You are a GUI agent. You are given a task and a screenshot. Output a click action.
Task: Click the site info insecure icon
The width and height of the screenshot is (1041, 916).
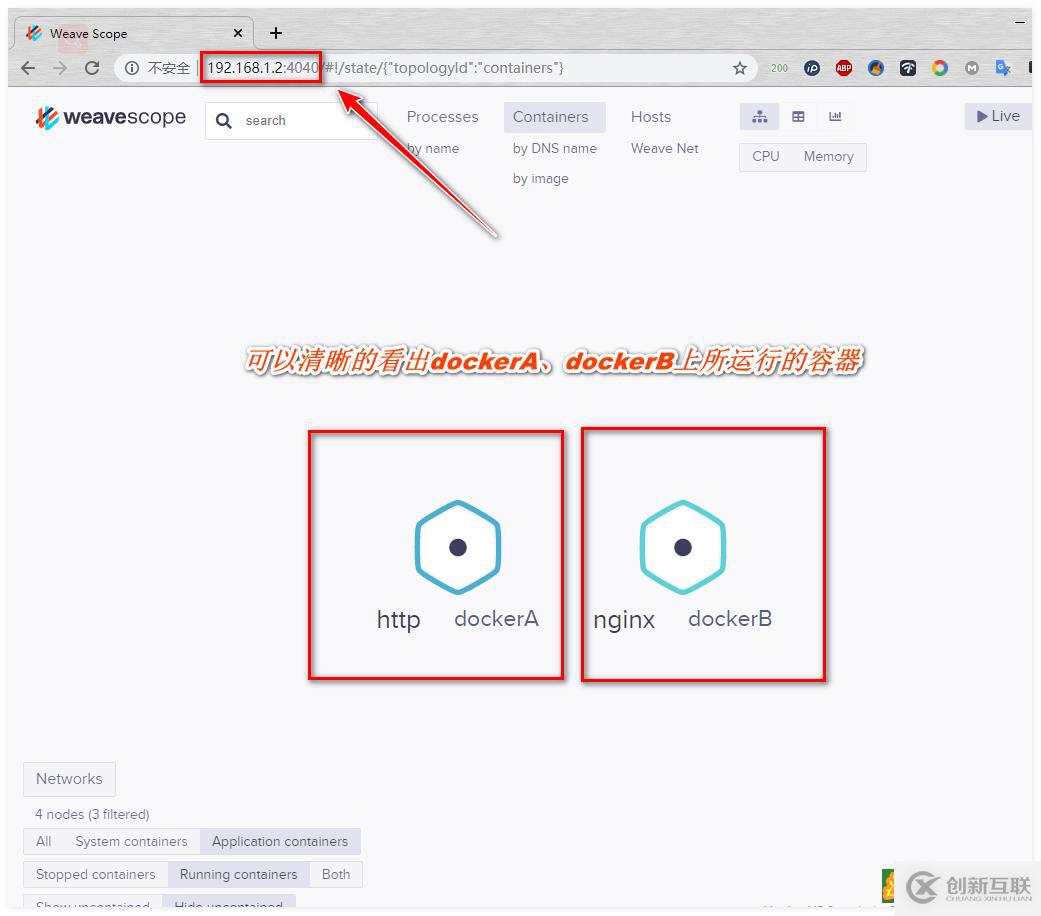(132, 68)
